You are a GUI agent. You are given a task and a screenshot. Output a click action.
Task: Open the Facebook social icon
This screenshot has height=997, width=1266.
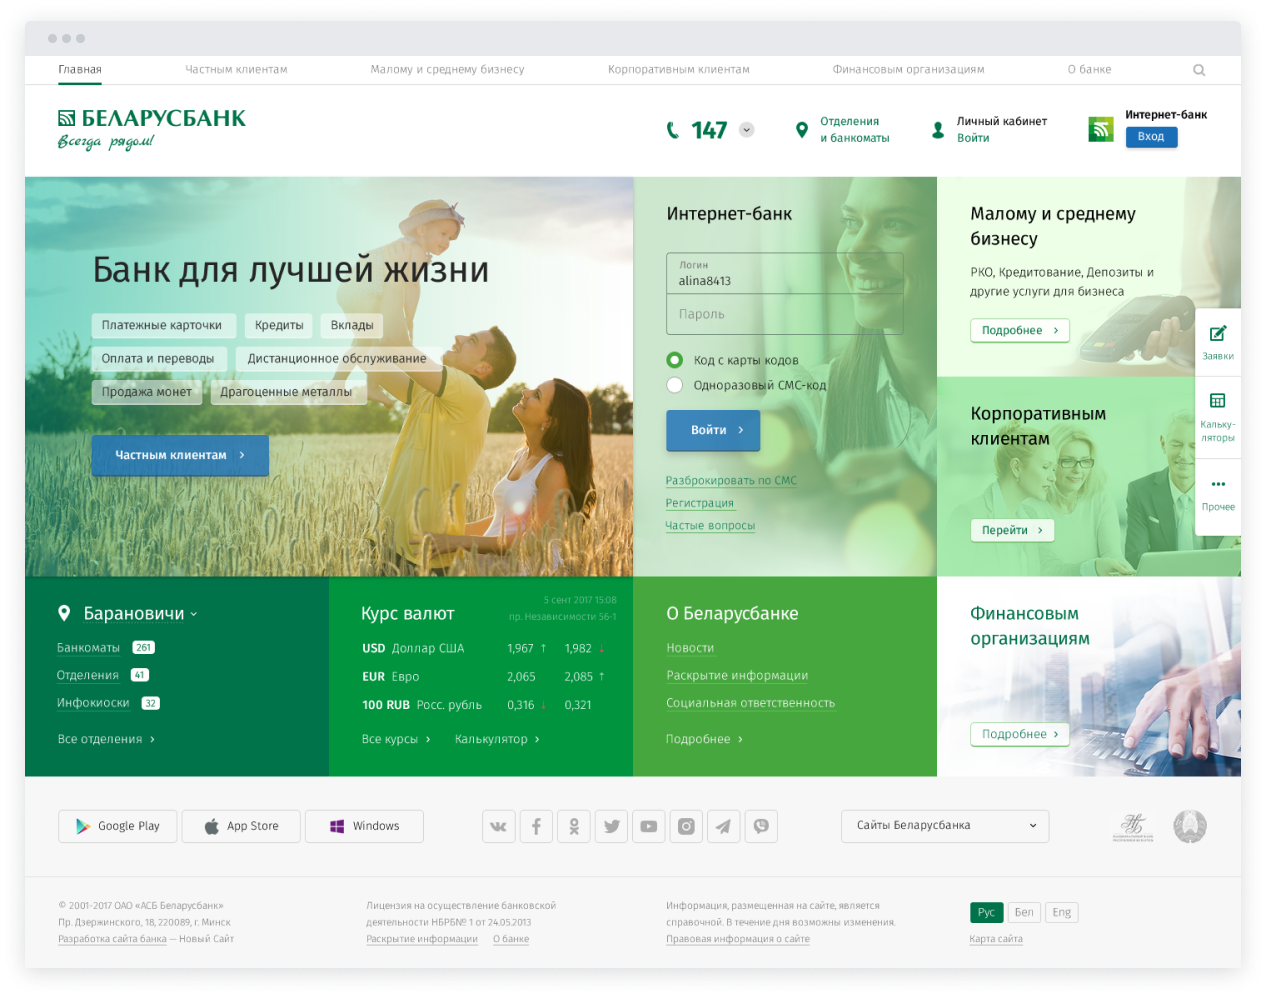(x=536, y=826)
